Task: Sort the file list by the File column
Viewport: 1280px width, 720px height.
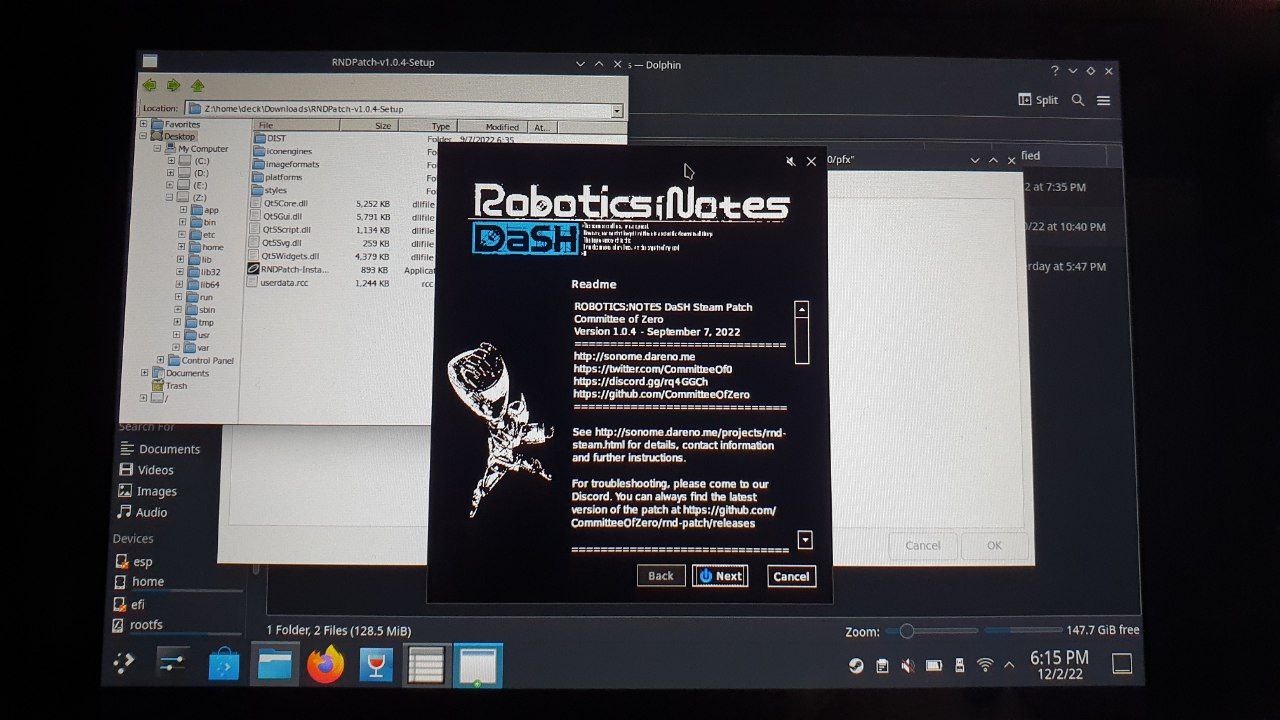Action: click(296, 126)
